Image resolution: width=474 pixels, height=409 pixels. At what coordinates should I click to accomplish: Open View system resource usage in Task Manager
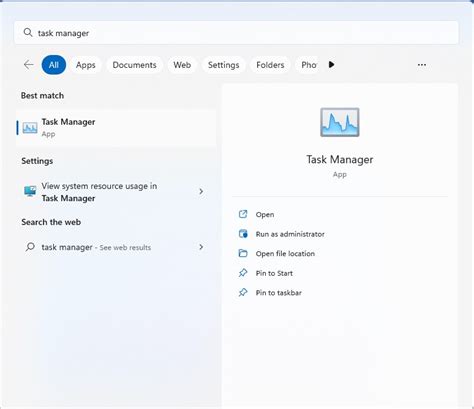(x=116, y=192)
